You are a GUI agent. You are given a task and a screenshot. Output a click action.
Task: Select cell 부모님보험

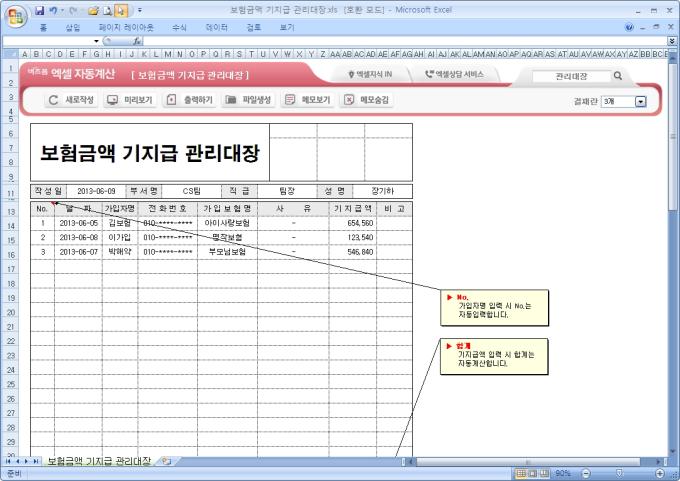click(x=227, y=252)
